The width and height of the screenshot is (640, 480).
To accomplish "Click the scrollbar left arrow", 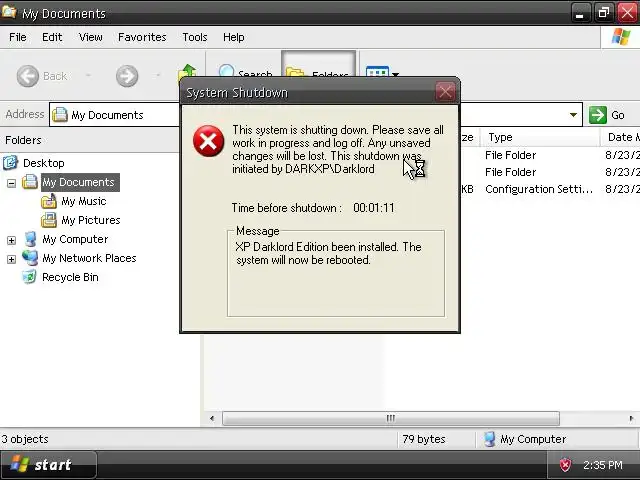I will (x=212, y=418).
